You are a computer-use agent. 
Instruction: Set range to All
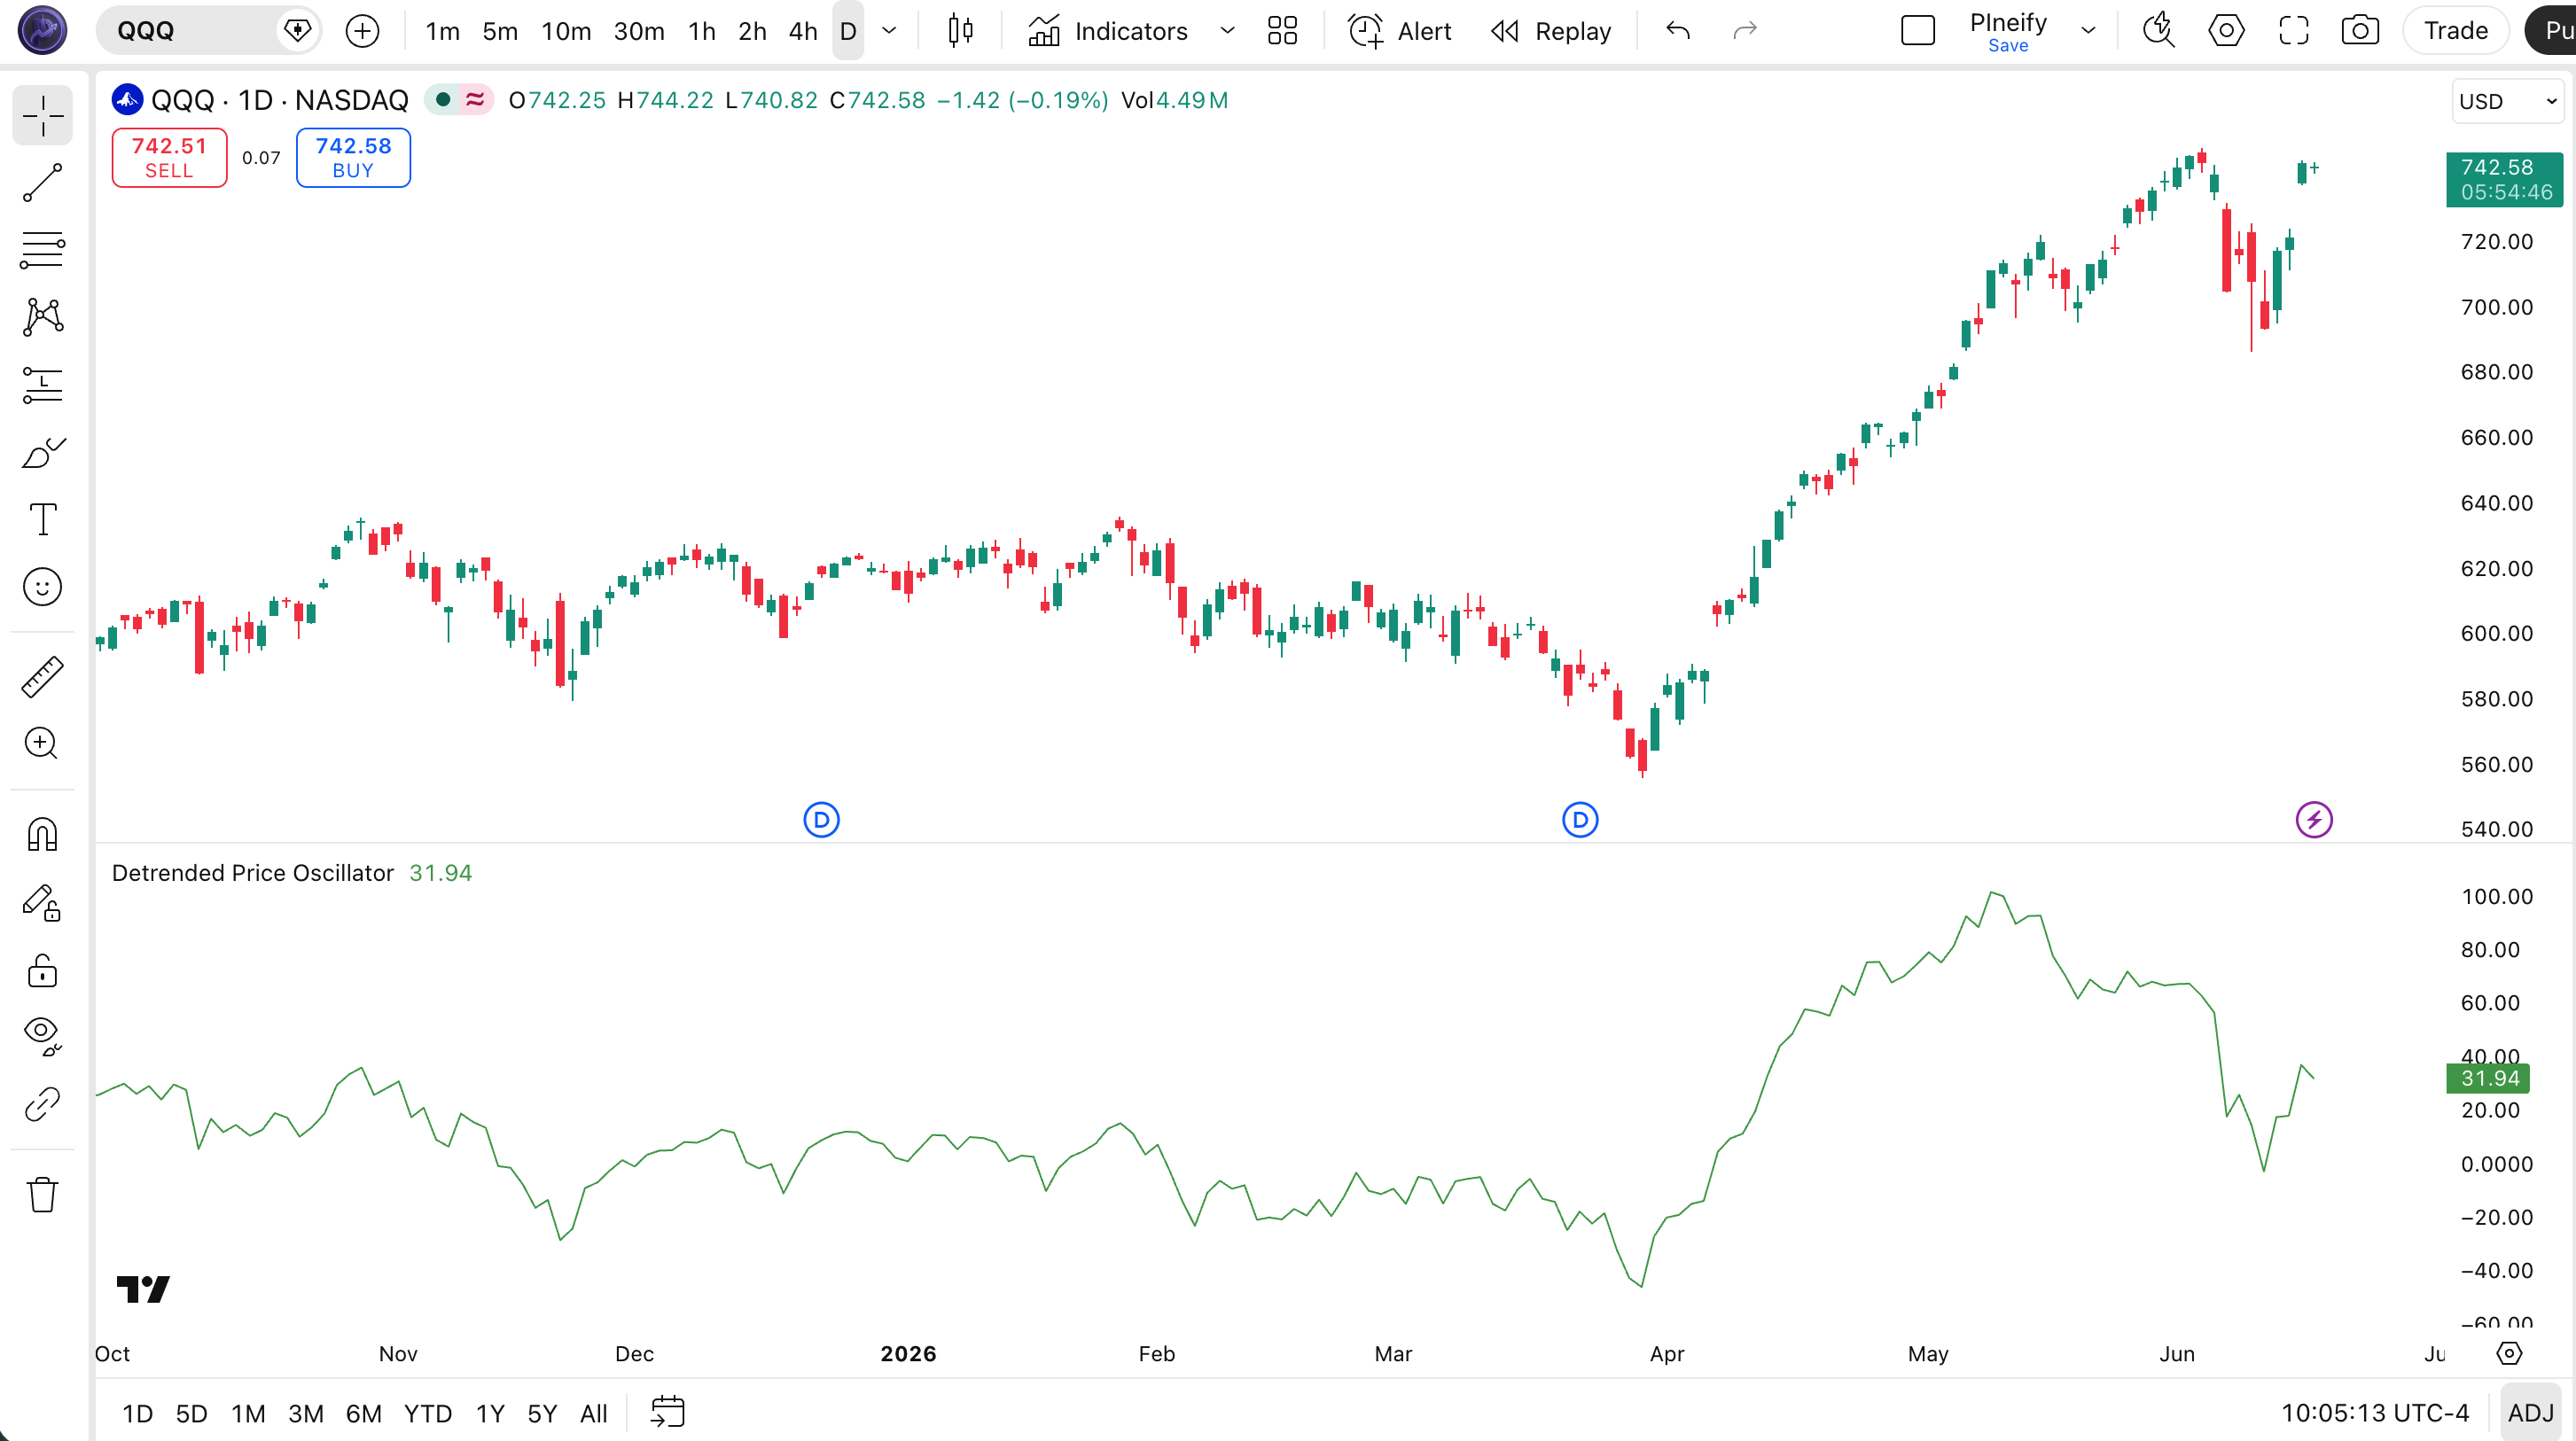(594, 1413)
